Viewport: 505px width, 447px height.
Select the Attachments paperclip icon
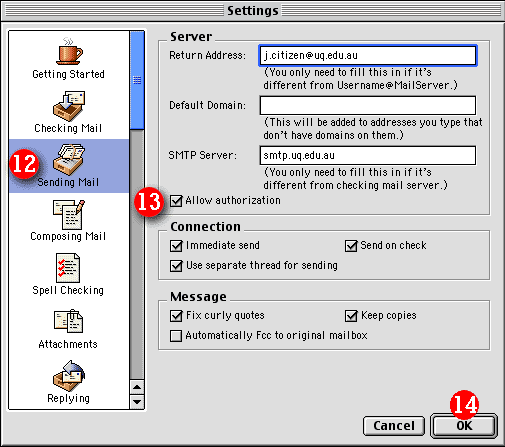(68, 321)
